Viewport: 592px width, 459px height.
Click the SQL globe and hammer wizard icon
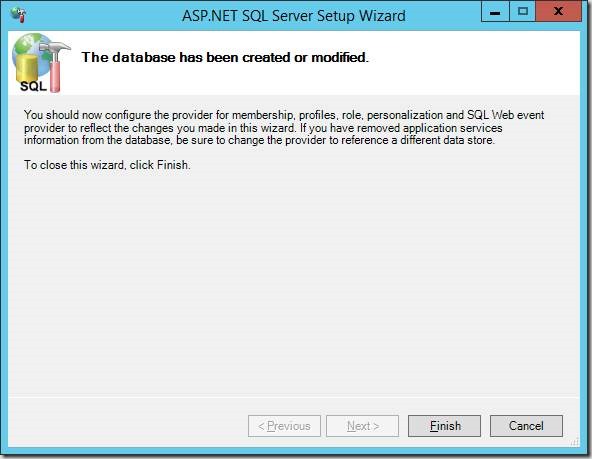tap(41, 63)
